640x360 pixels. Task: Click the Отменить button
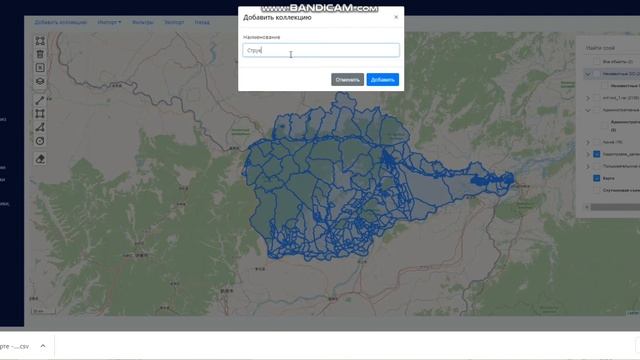point(347,80)
